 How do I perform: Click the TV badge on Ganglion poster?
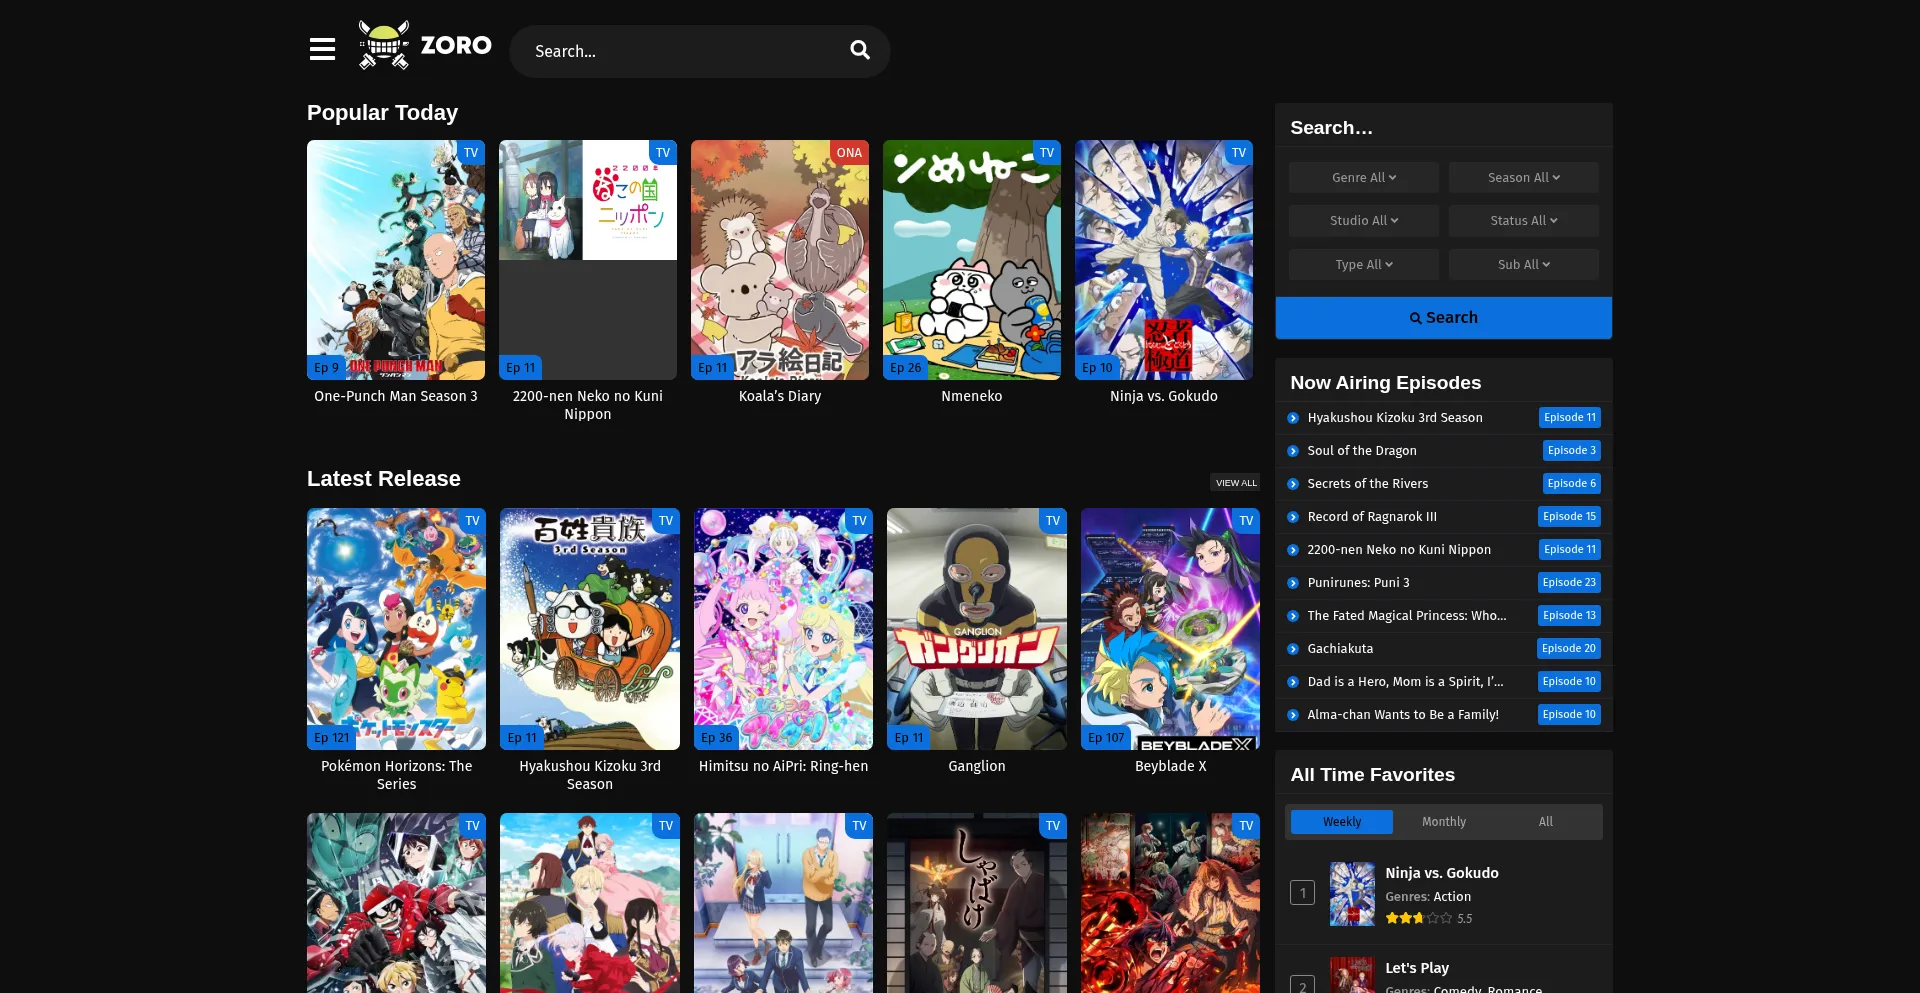pyautogui.click(x=1052, y=521)
